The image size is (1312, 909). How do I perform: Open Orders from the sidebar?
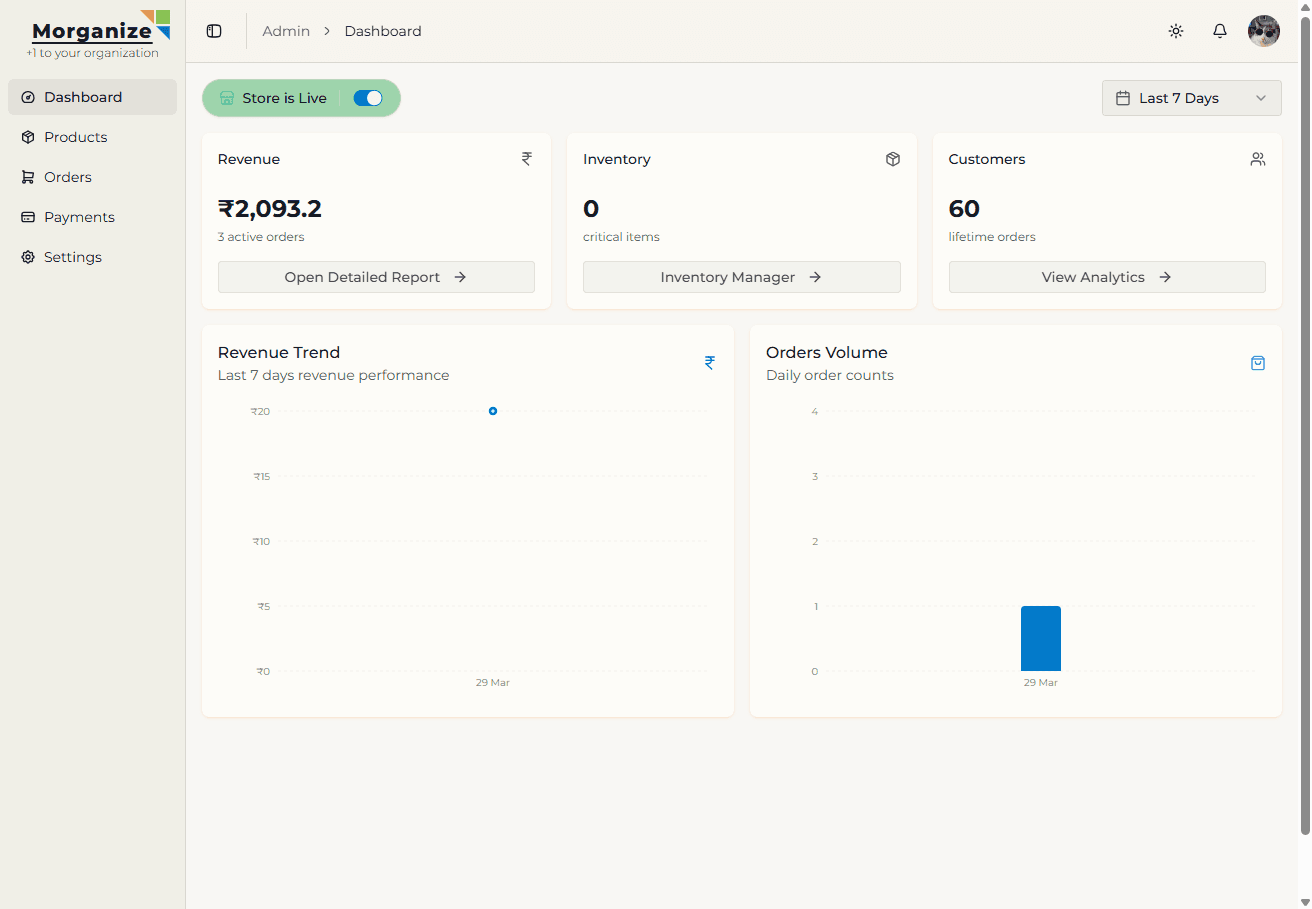pyautogui.click(x=68, y=177)
